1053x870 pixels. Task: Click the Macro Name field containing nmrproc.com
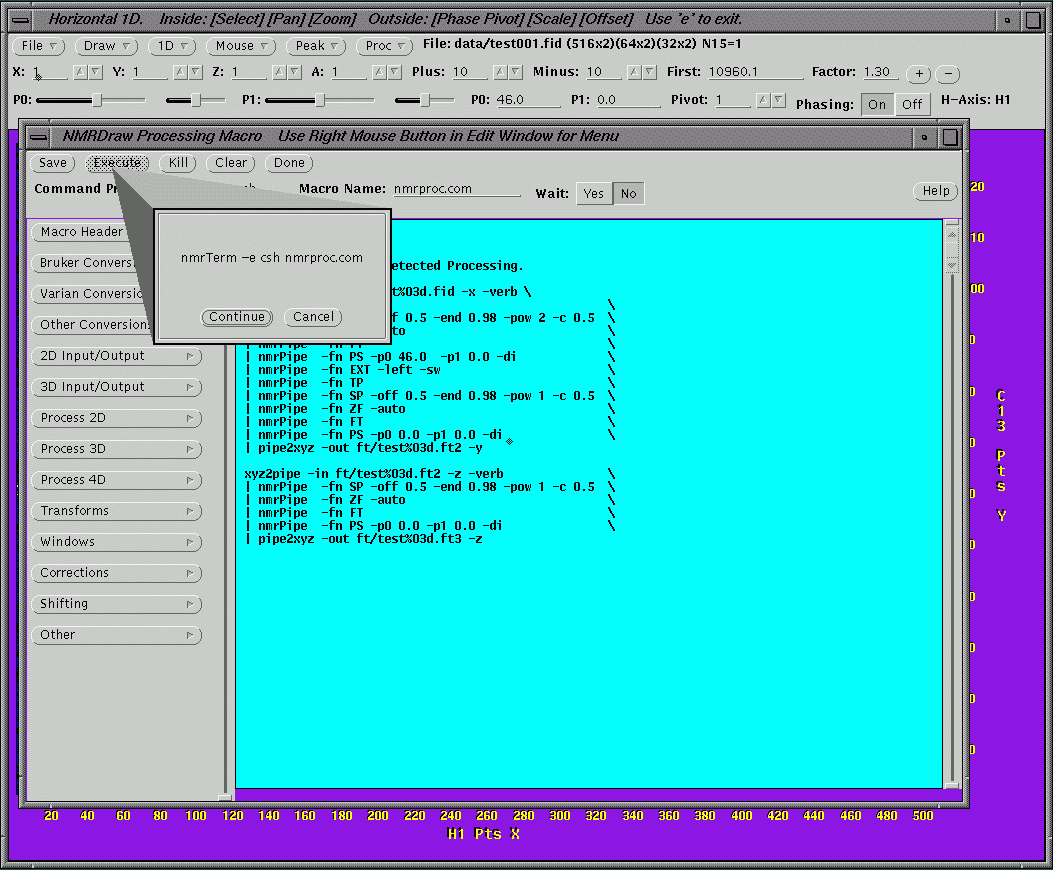coord(457,189)
